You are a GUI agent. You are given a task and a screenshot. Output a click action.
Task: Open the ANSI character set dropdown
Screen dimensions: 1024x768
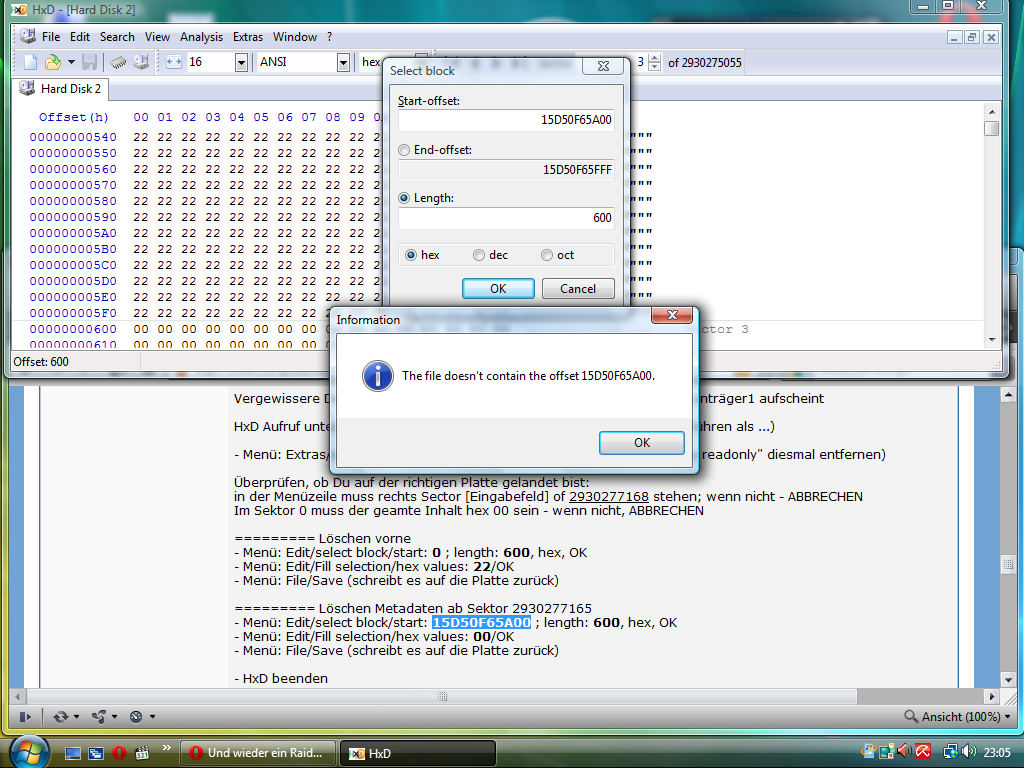point(344,63)
